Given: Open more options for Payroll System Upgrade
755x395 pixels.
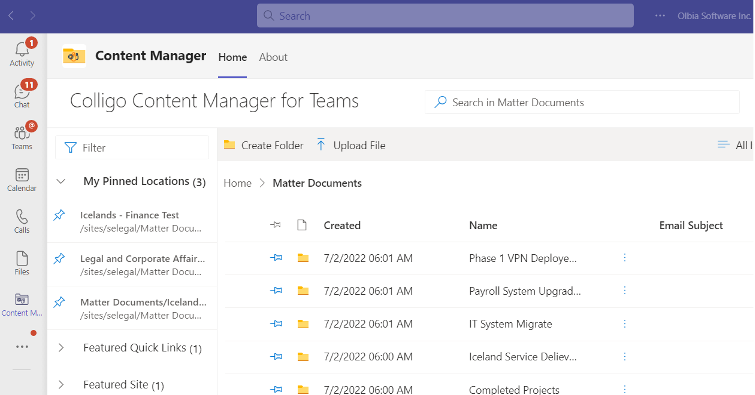Looking at the screenshot, I should point(625,290).
